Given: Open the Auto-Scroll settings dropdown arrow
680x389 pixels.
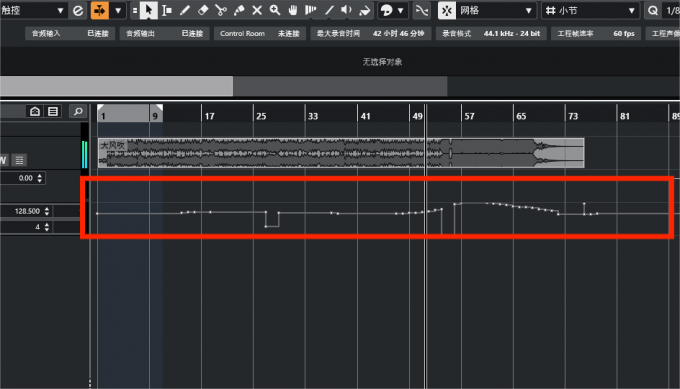Looking at the screenshot, I should pos(118,10).
